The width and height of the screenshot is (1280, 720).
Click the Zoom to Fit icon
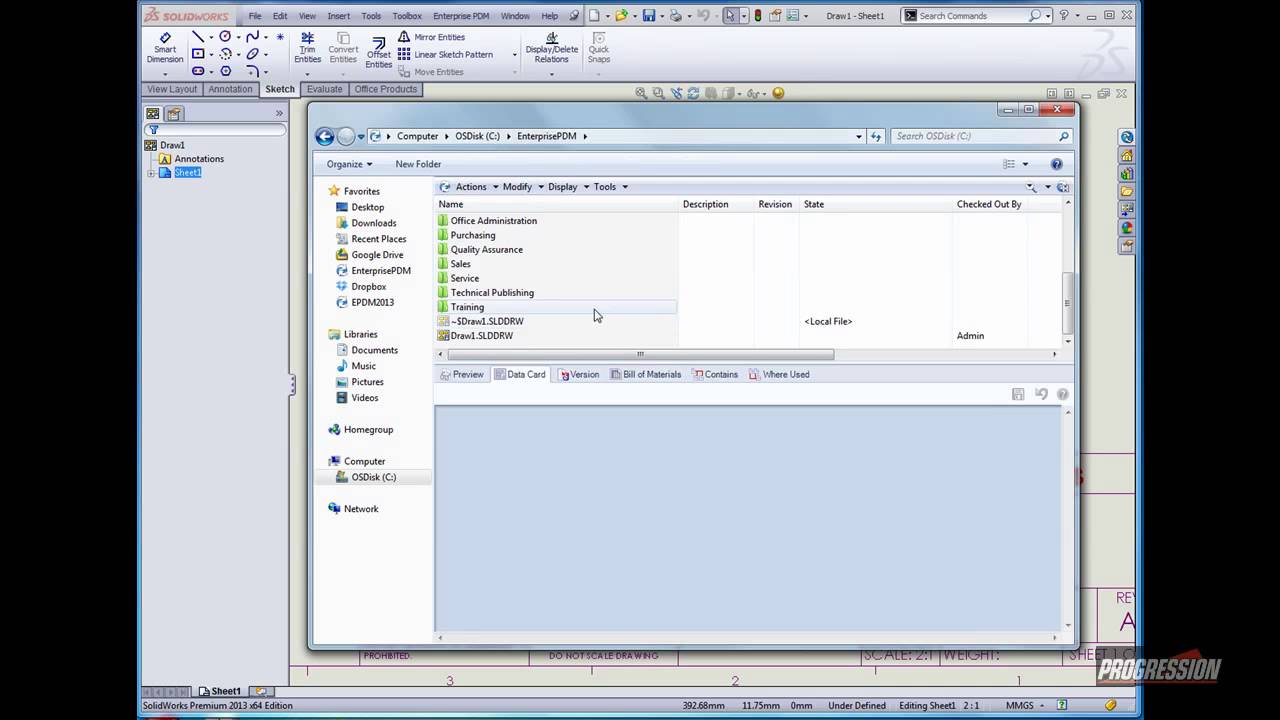(x=640, y=93)
